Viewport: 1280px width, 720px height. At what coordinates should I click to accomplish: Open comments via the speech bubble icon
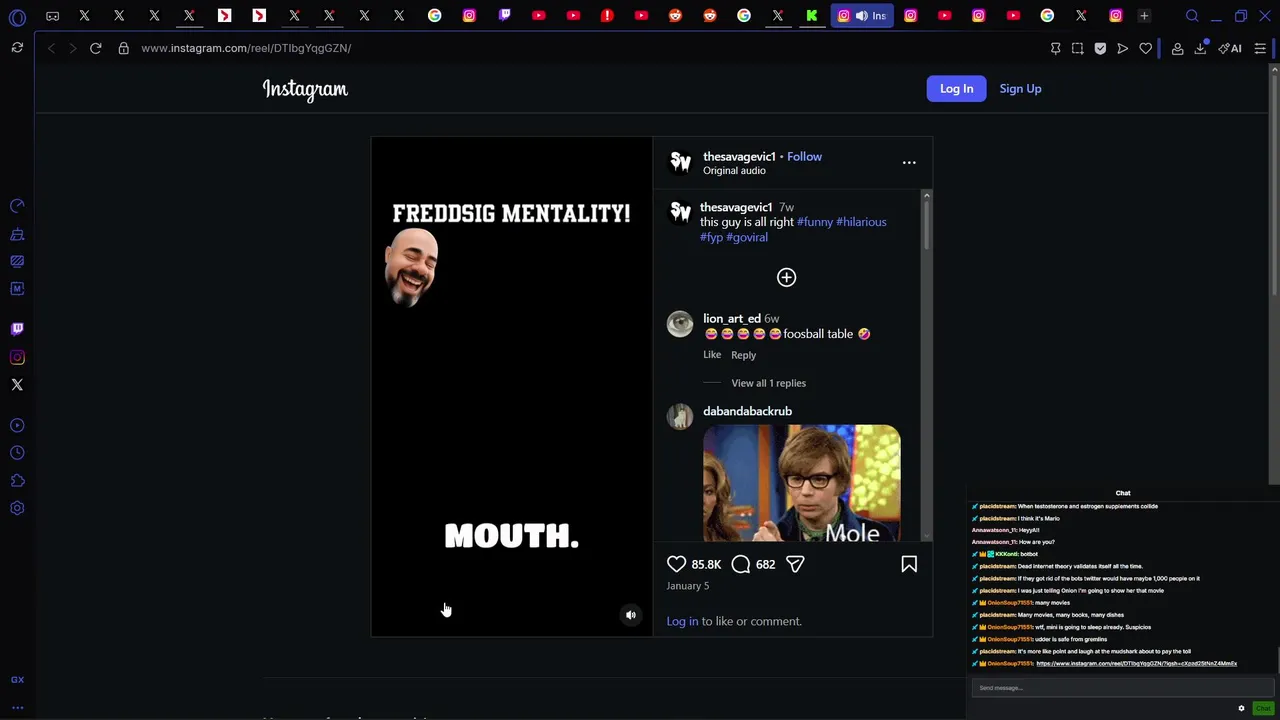(741, 564)
